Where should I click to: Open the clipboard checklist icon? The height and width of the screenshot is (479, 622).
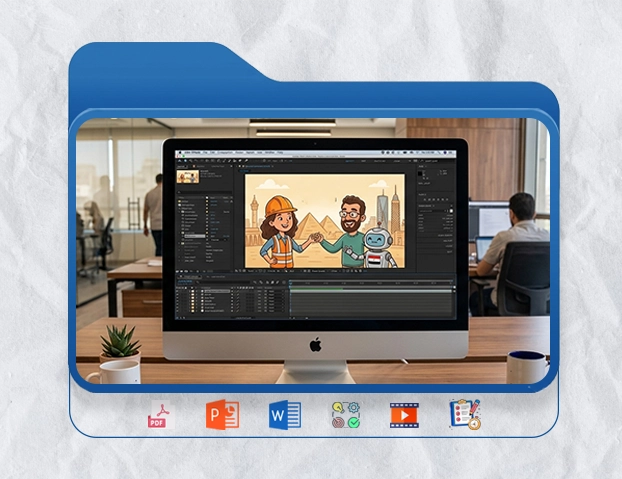point(465,414)
